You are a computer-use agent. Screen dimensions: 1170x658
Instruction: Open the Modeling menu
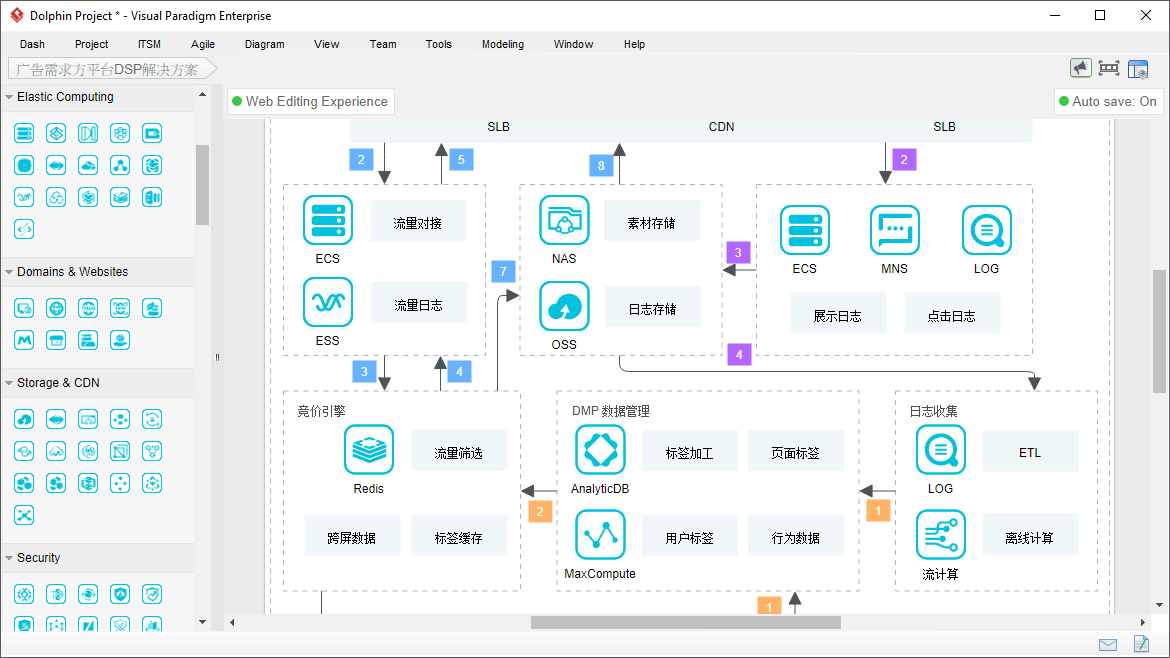coord(503,44)
